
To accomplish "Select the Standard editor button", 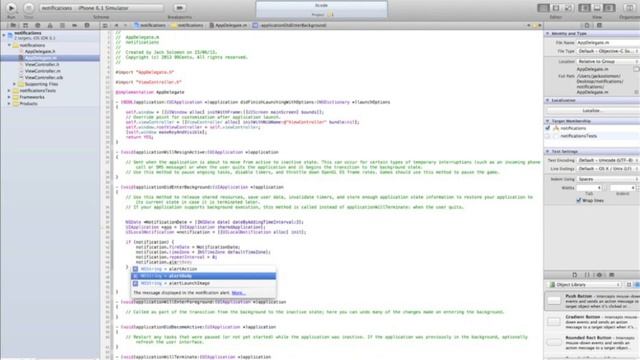I will [x=543, y=8].
